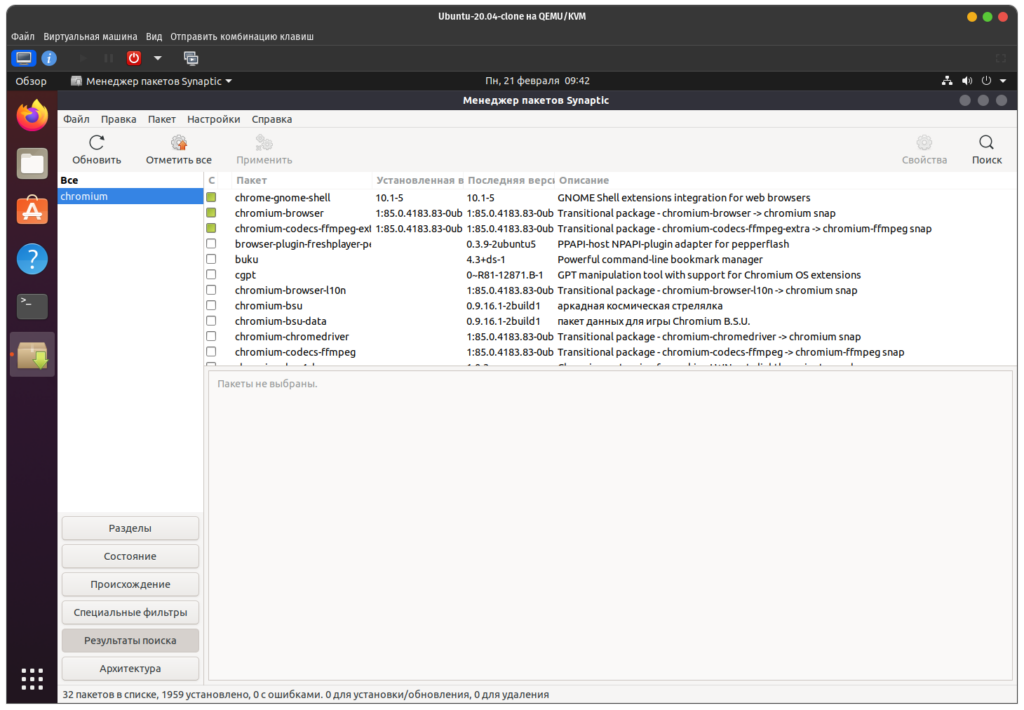Open the Пакет menu
Screen dimensions: 1024x710
(x=161, y=119)
